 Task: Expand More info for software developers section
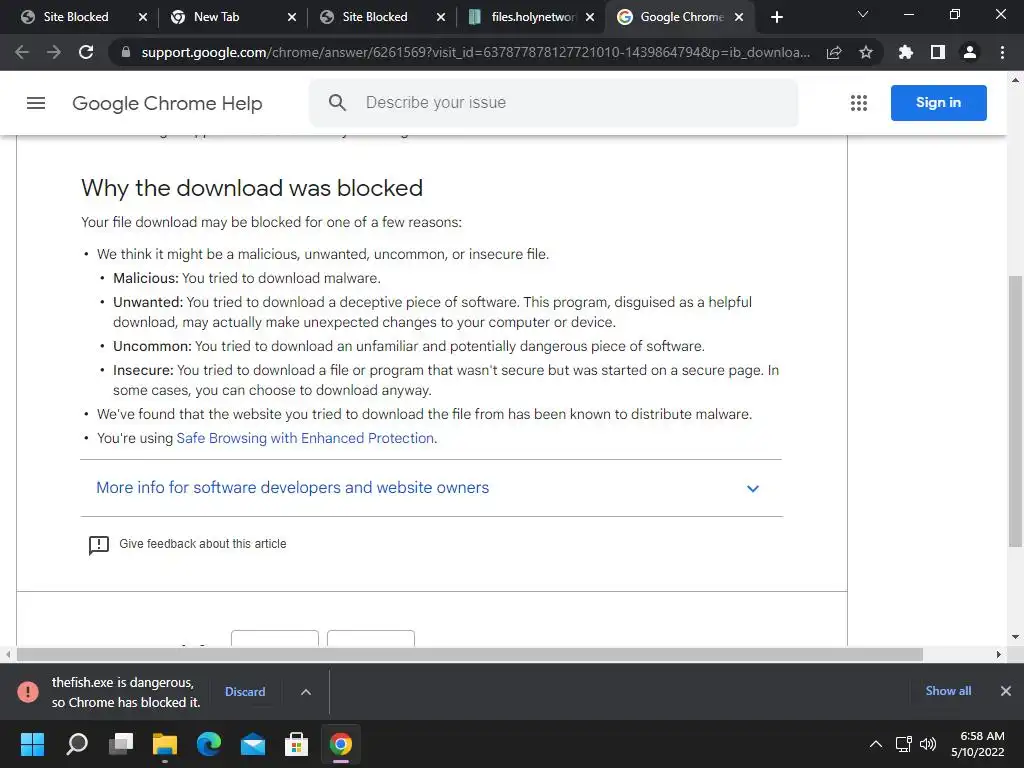click(432, 488)
